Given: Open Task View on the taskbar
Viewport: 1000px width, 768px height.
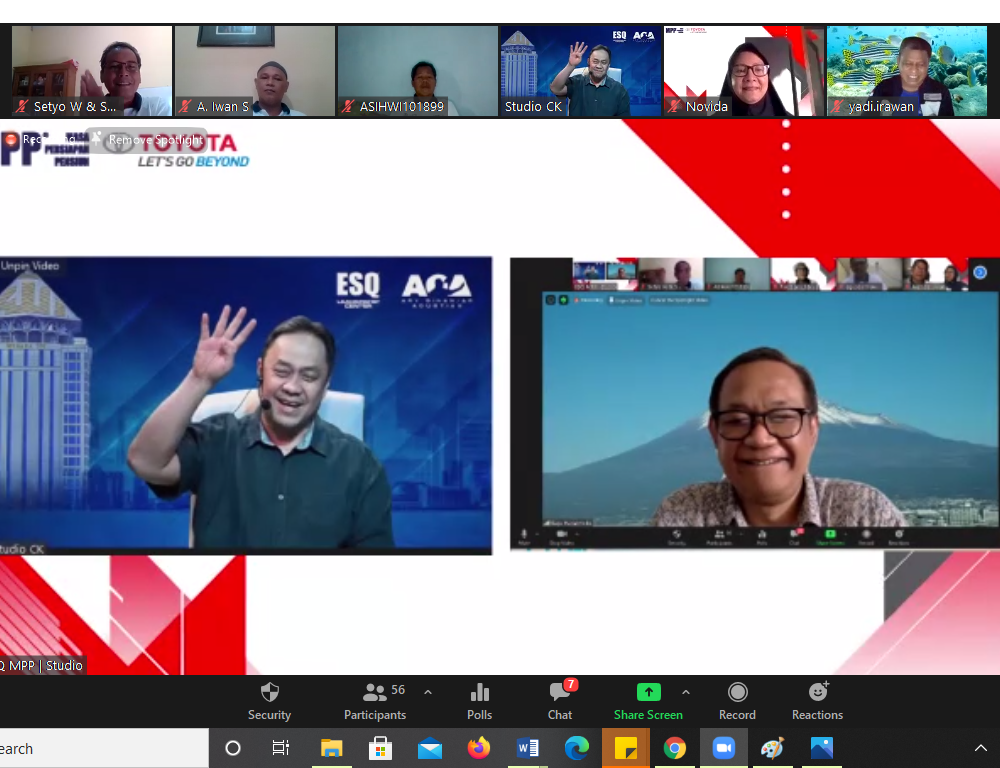Looking at the screenshot, I should pyautogui.click(x=281, y=748).
